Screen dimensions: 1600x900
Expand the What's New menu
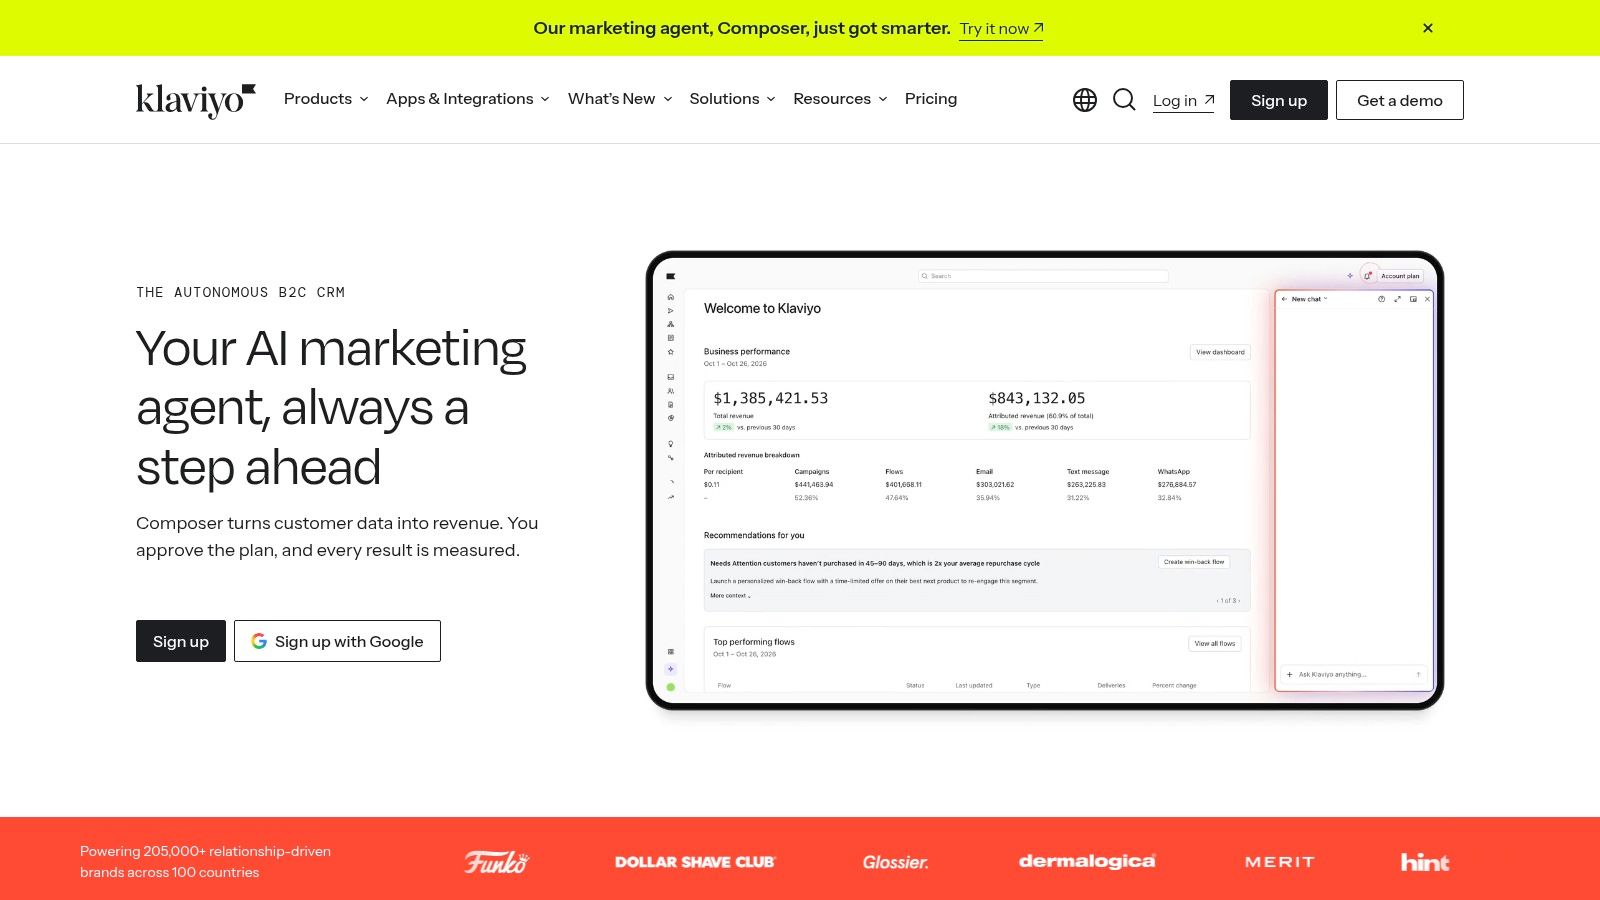point(620,99)
